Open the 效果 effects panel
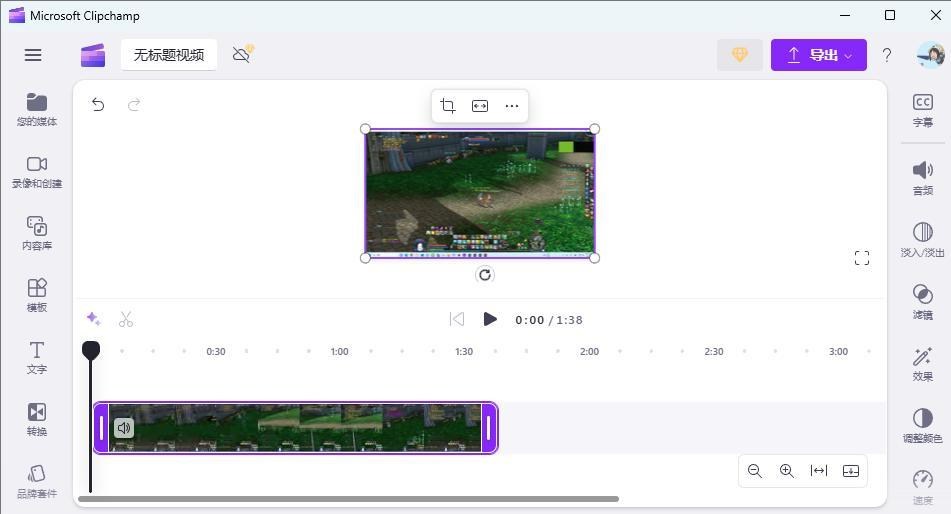This screenshot has height=514, width=951. point(922,364)
